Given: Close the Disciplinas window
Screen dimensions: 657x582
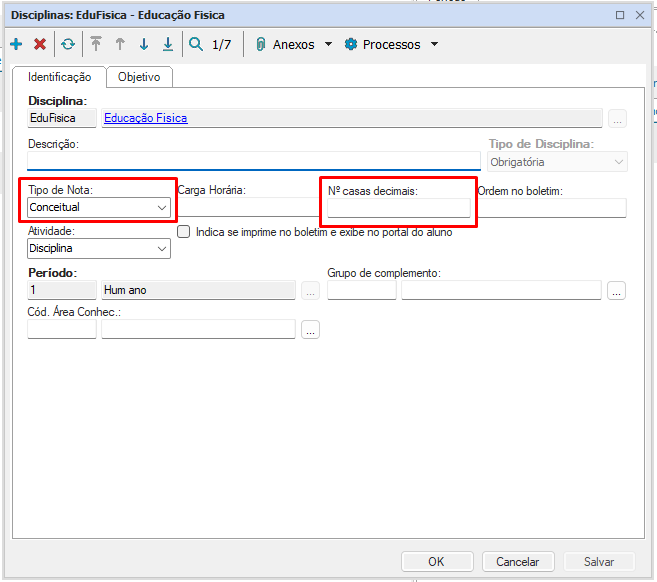Looking at the screenshot, I should [640, 15].
